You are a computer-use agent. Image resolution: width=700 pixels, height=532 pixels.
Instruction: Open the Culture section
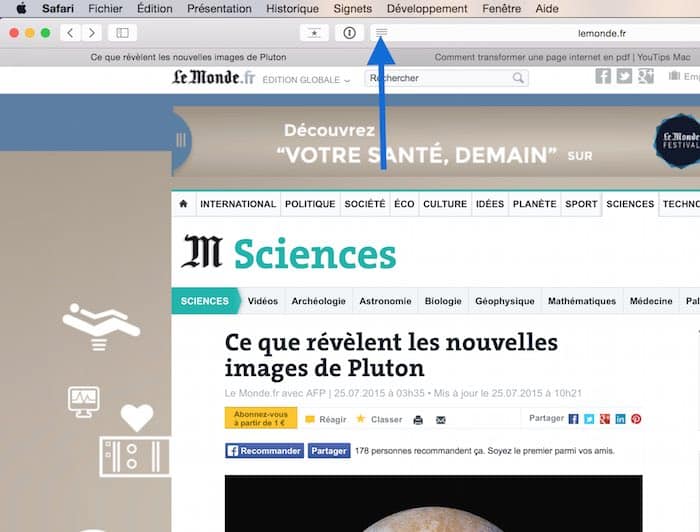point(445,204)
